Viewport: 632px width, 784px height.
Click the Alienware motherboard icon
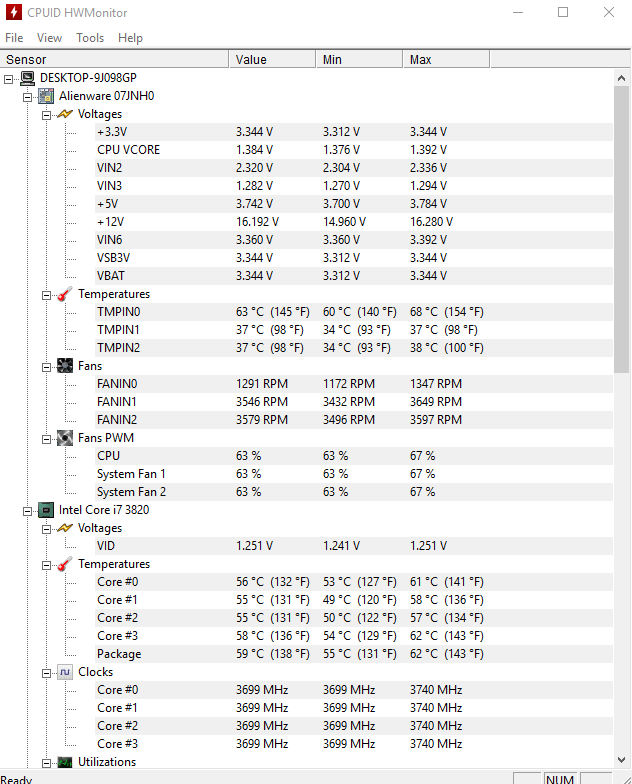[46, 96]
